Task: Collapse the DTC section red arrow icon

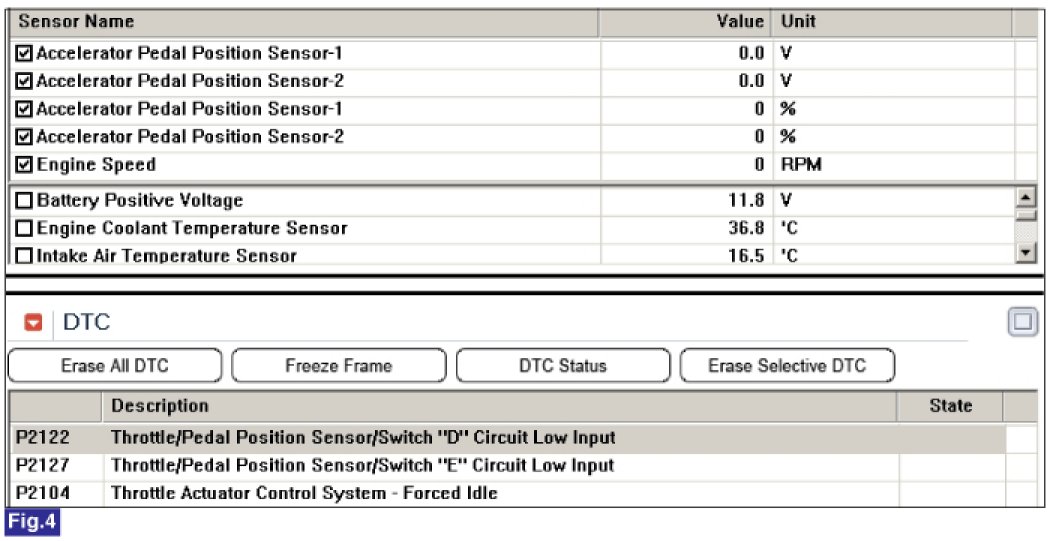Action: point(33,323)
